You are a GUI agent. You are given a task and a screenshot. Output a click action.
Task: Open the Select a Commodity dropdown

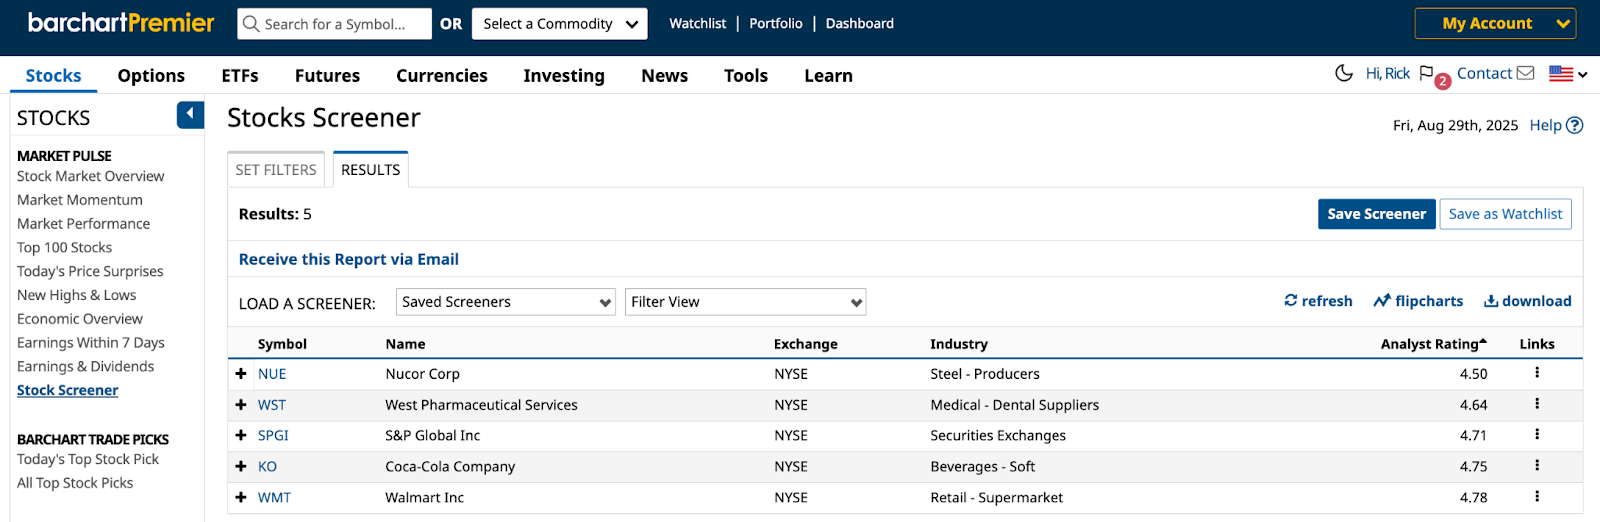click(x=560, y=24)
